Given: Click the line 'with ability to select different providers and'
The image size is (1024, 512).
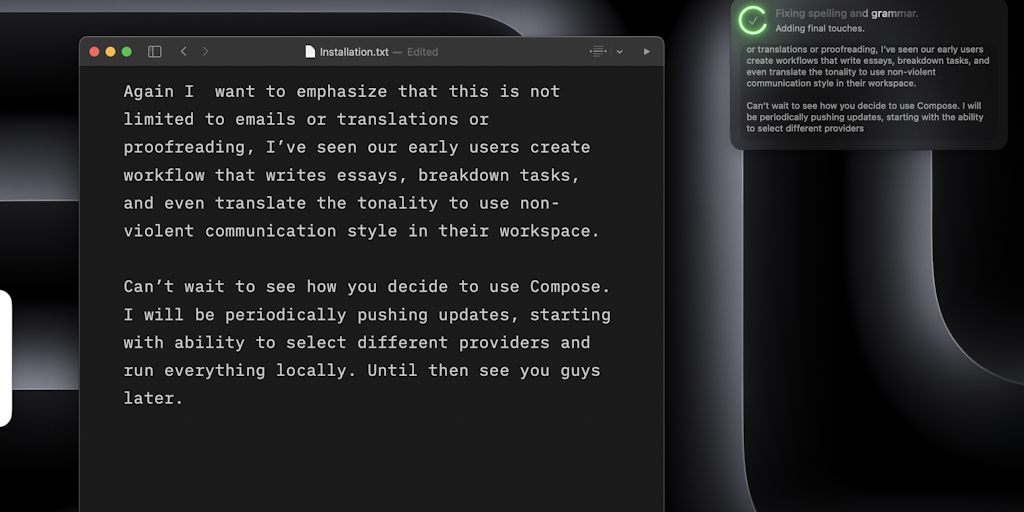Looking at the screenshot, I should click(357, 343).
